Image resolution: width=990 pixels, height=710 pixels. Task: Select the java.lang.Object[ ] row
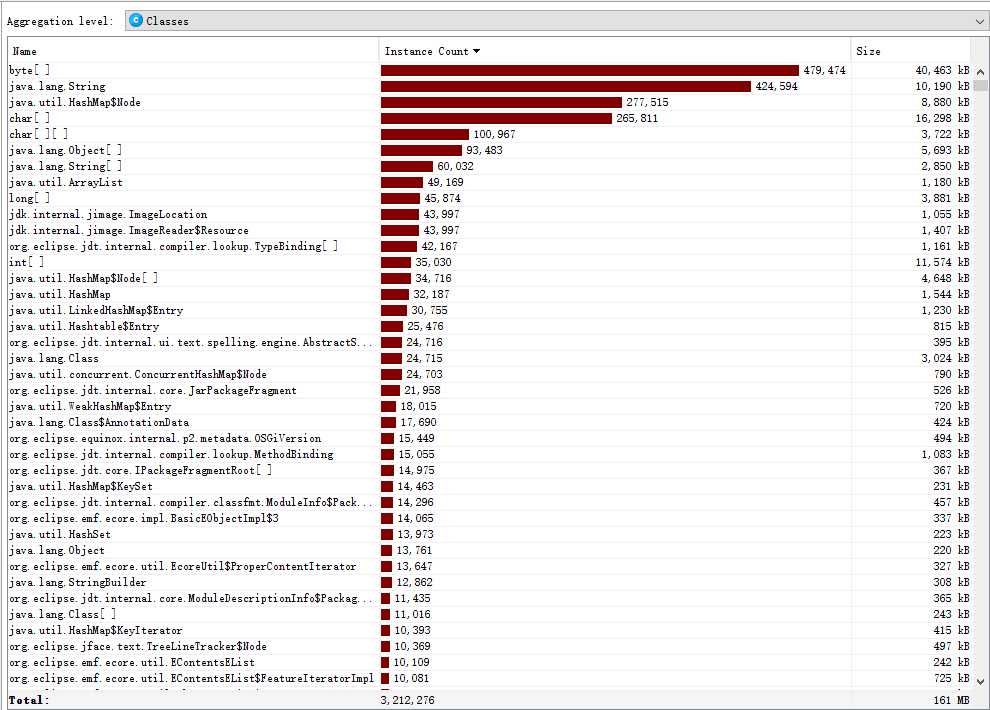tap(489, 150)
